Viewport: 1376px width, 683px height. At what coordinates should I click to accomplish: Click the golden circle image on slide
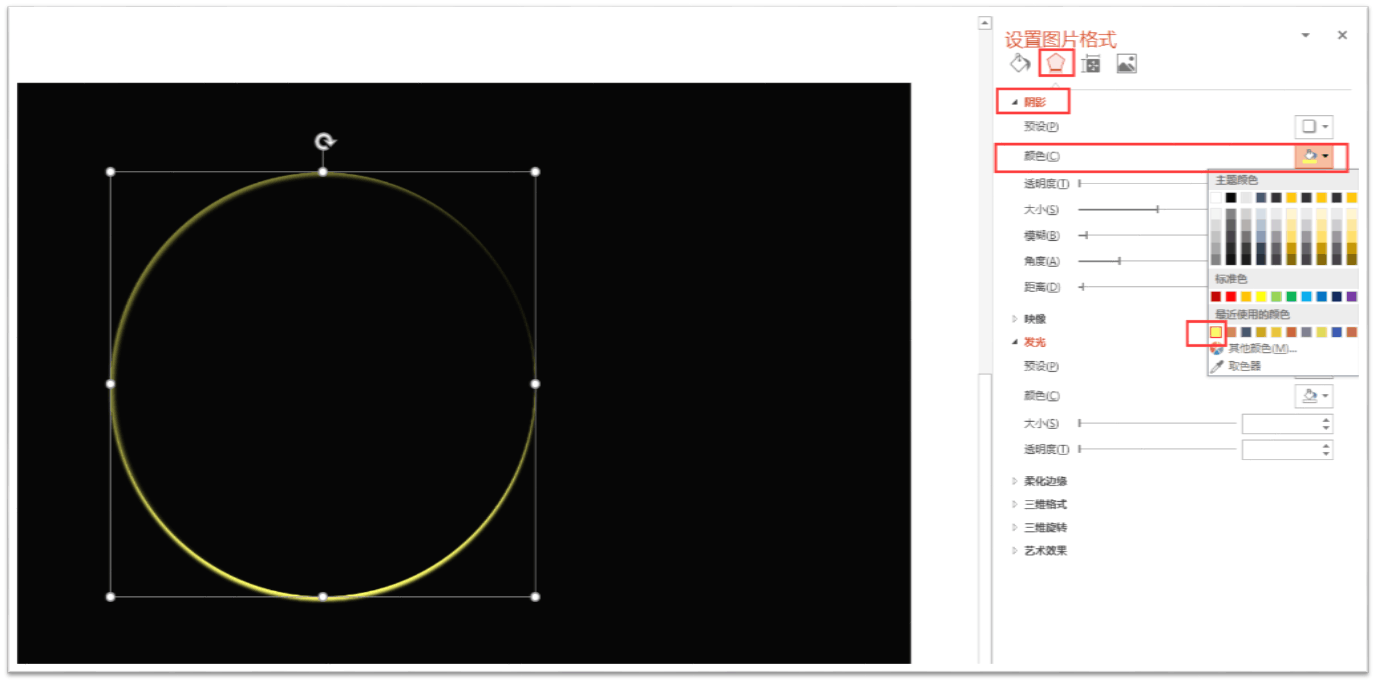[323, 385]
